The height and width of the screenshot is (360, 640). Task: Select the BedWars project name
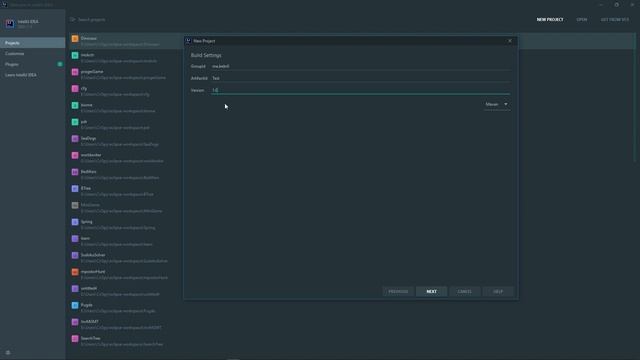pyautogui.click(x=89, y=172)
